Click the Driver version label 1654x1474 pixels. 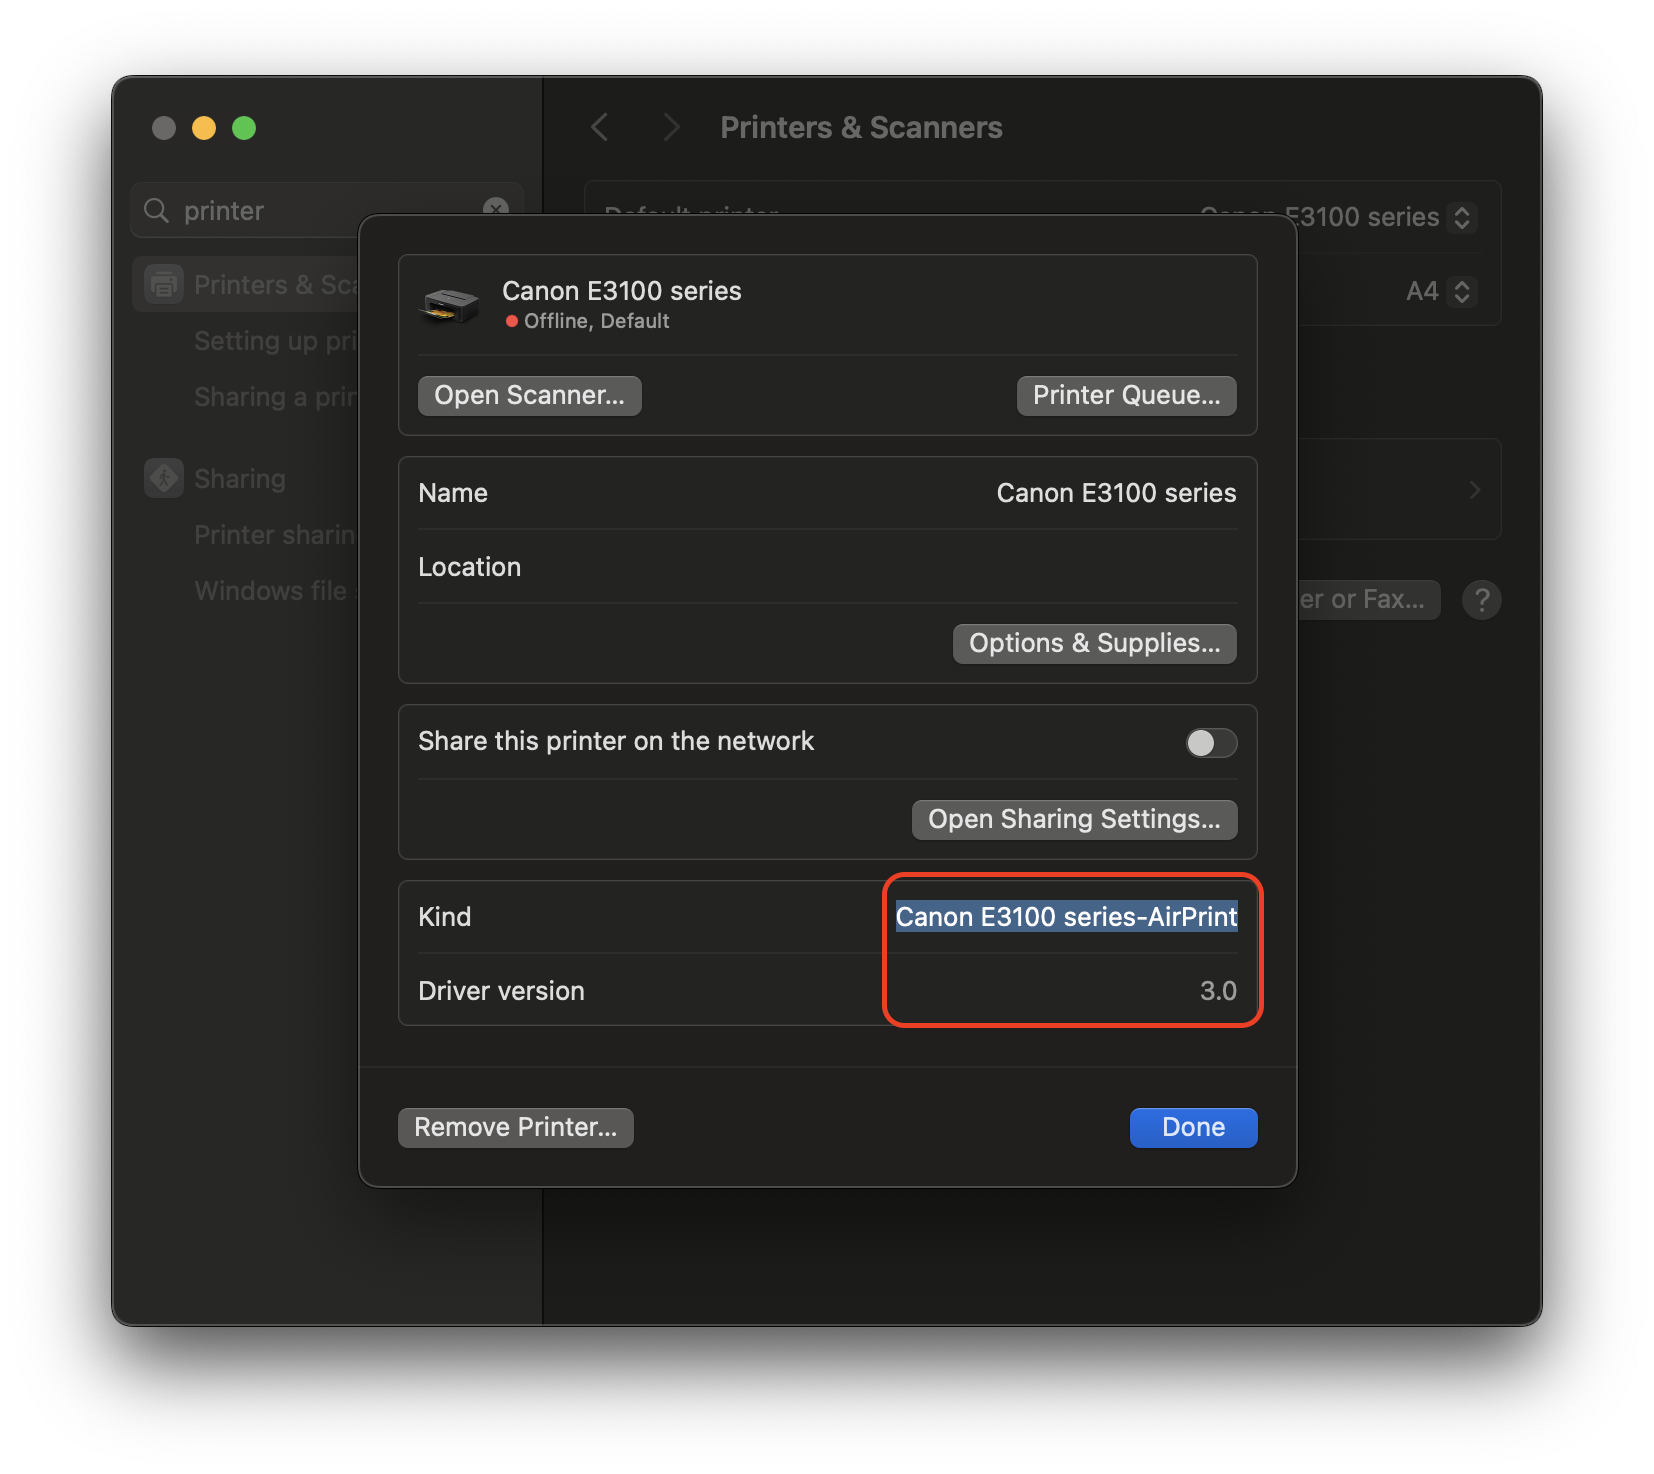point(501,991)
